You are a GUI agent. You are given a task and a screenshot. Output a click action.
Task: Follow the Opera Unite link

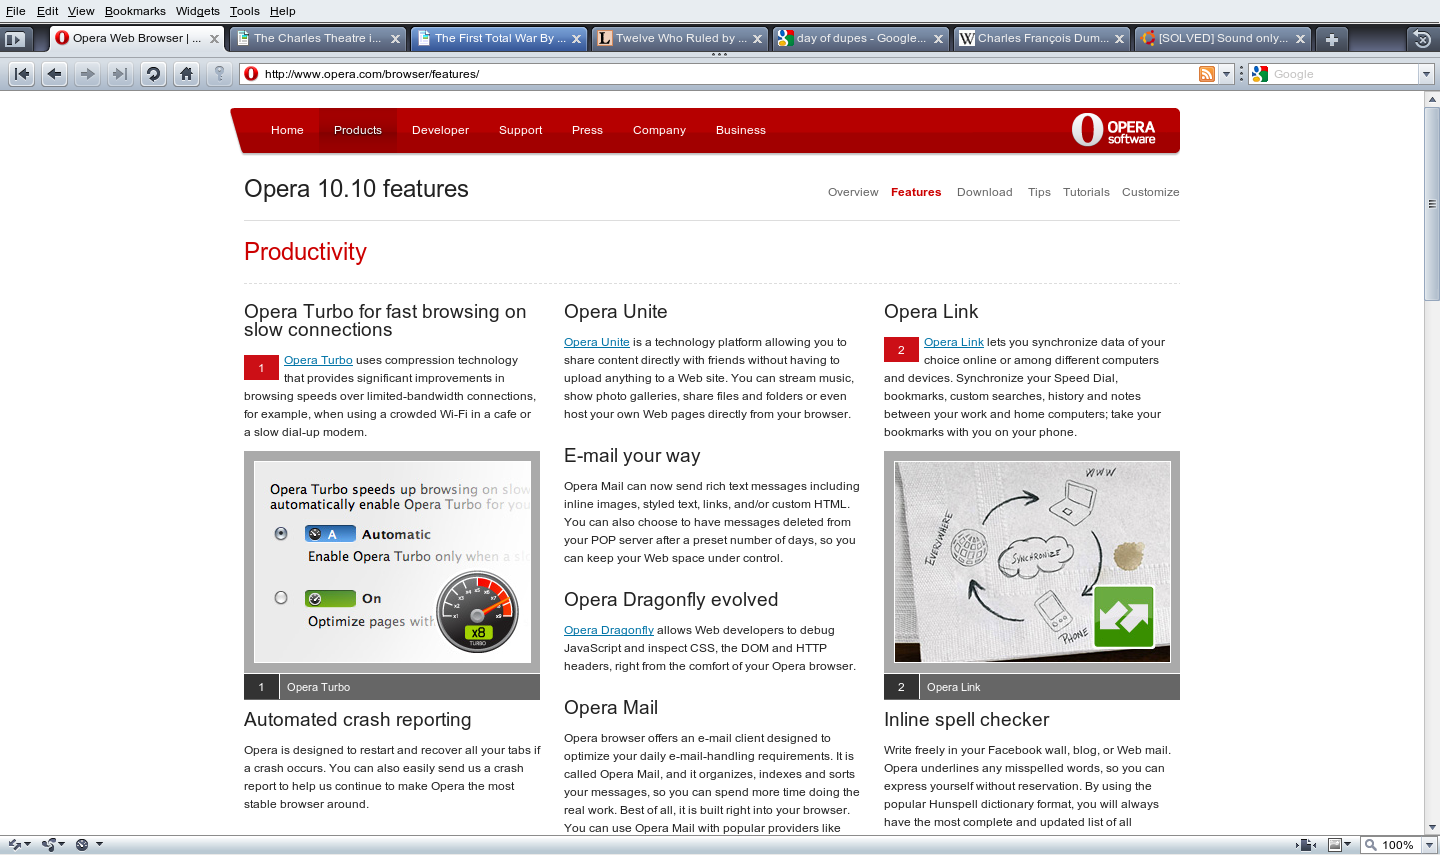pos(597,341)
